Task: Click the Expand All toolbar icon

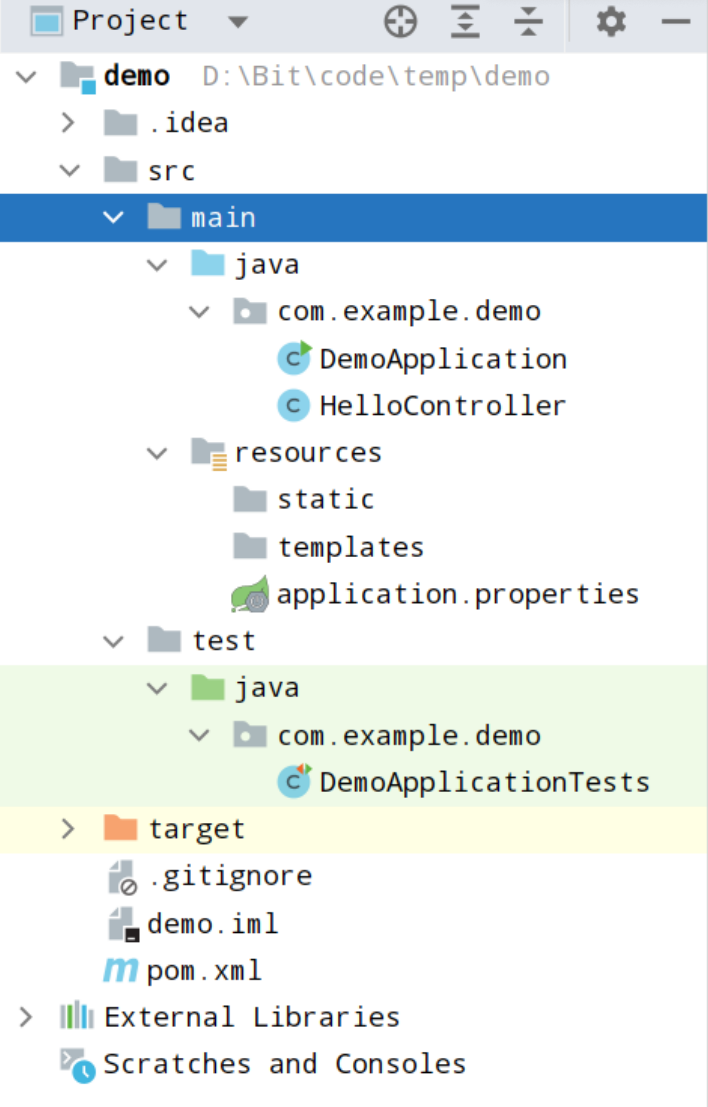Action: pos(465,22)
